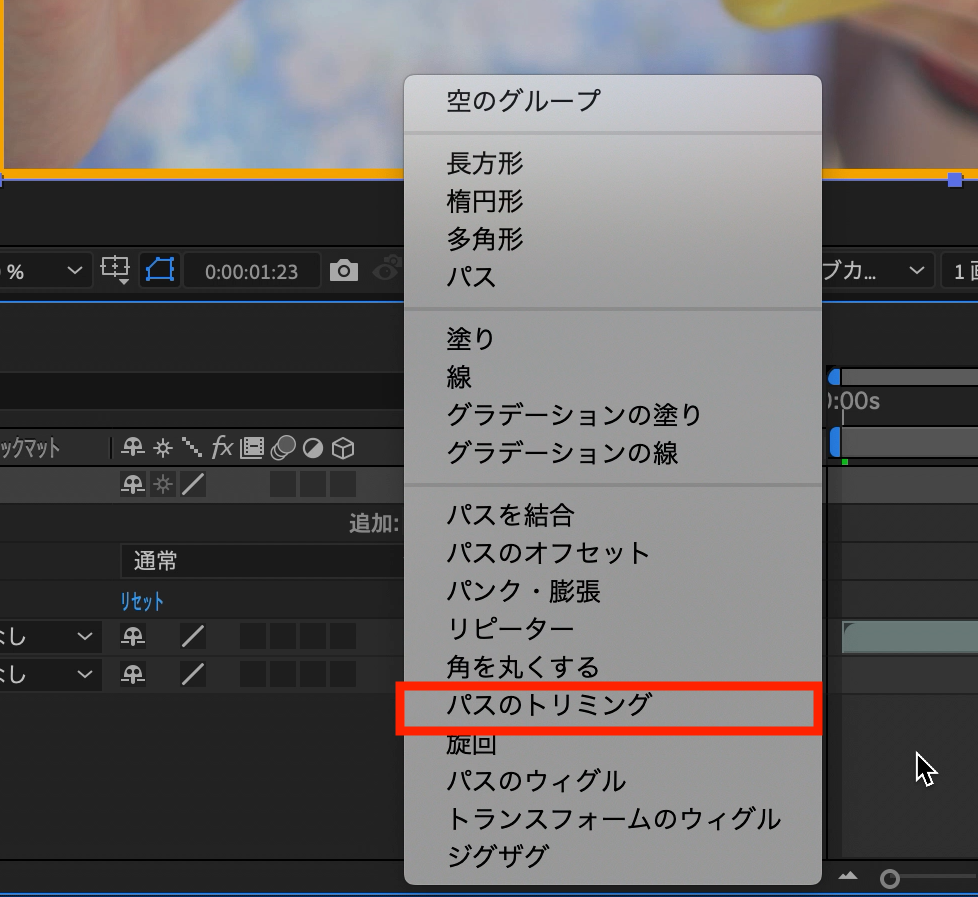Choose パンク・膨張 from the menu

[x=612, y=591]
